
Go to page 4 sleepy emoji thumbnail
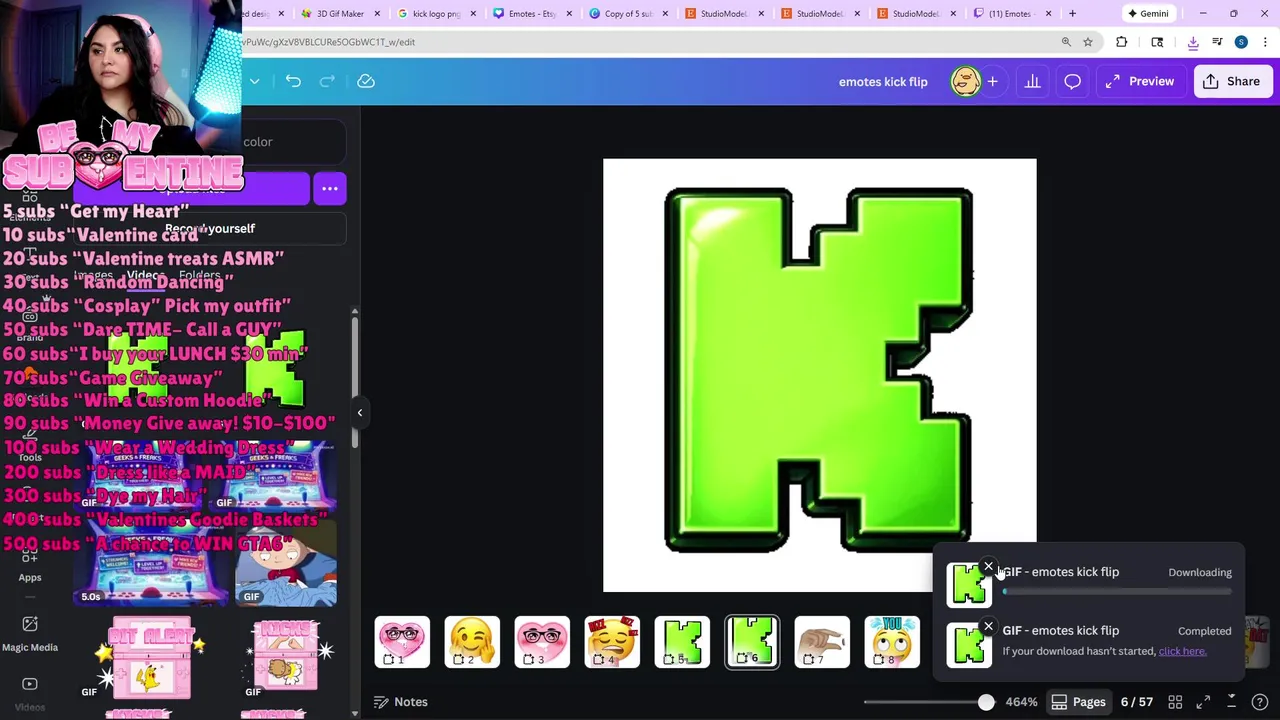pyautogui.click(x=612, y=642)
